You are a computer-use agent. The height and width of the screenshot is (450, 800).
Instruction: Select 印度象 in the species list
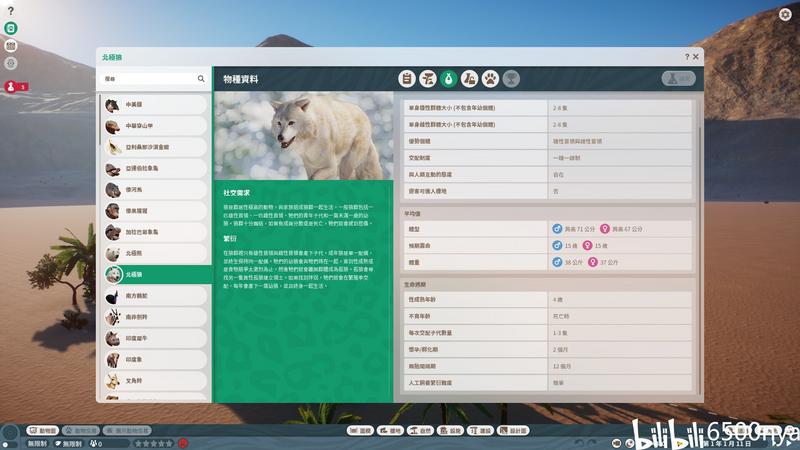155,360
